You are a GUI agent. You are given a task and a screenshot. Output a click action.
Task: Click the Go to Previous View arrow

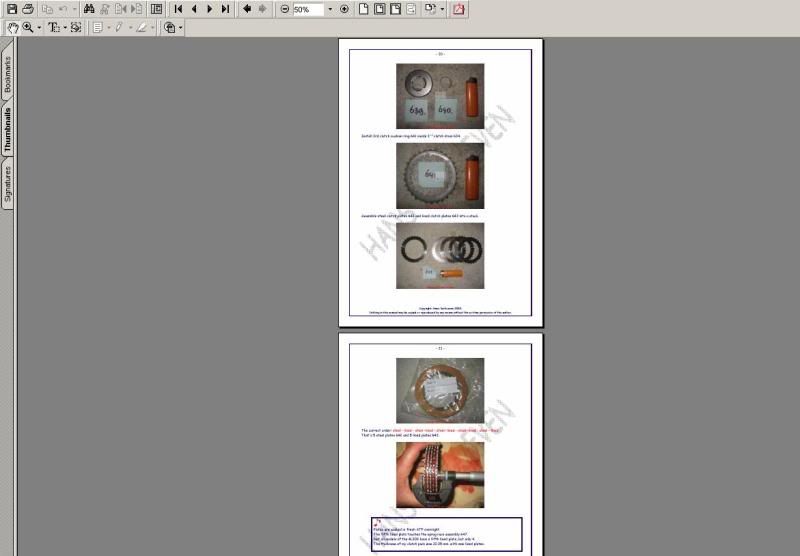tap(247, 9)
